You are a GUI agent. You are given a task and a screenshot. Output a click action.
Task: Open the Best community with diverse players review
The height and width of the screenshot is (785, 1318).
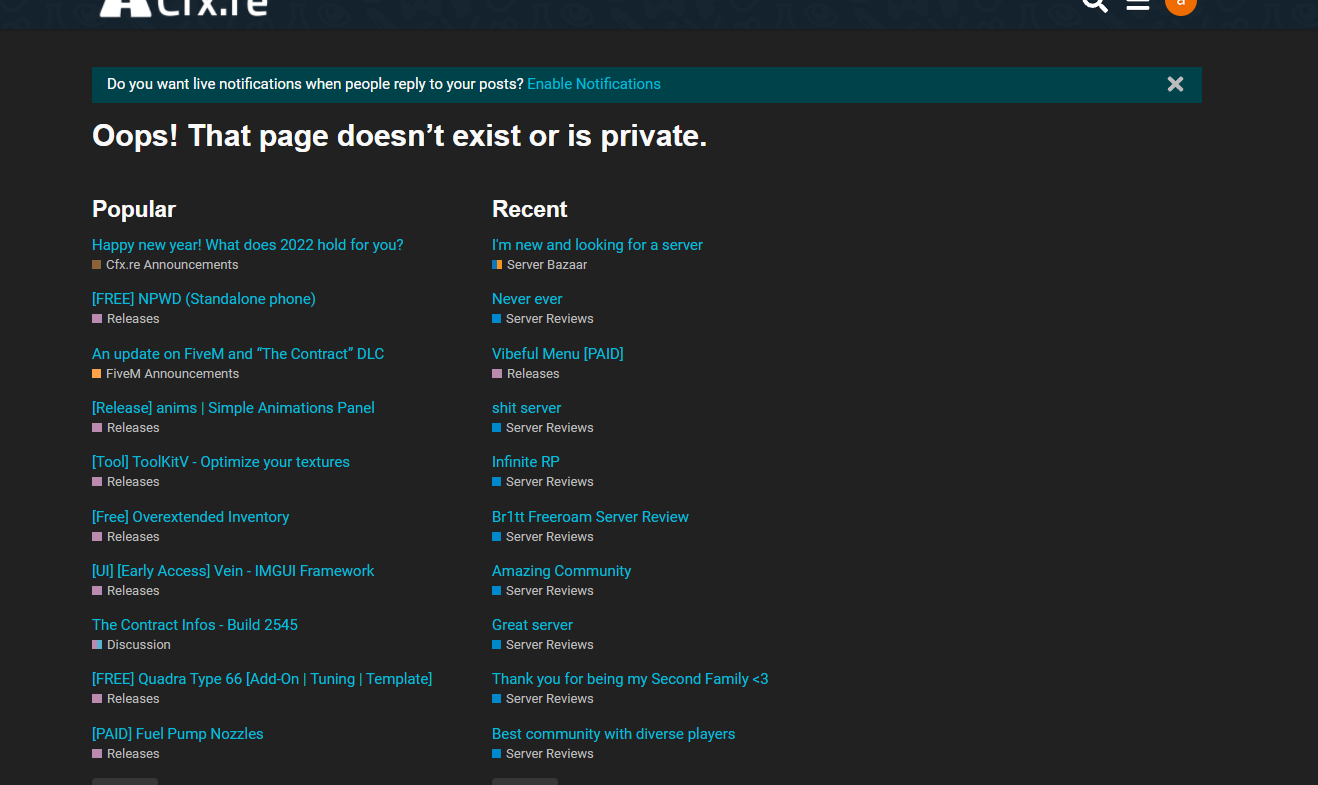(x=613, y=733)
